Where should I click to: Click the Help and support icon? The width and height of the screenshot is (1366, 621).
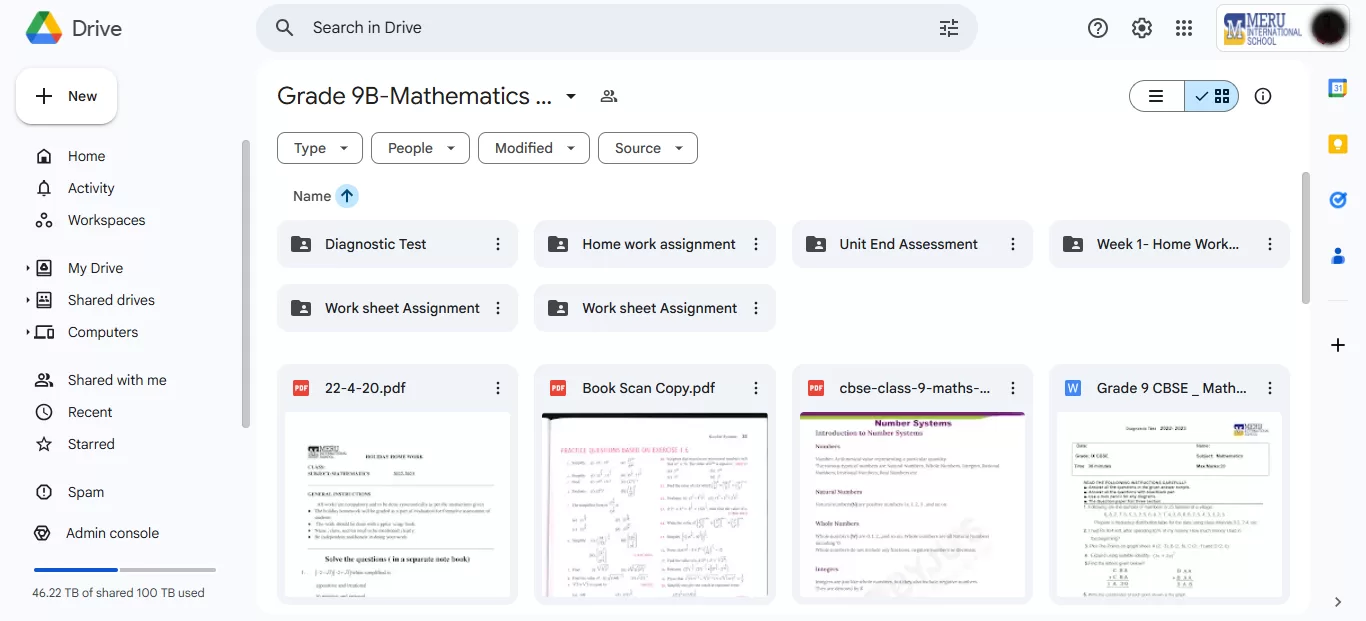(x=1098, y=28)
